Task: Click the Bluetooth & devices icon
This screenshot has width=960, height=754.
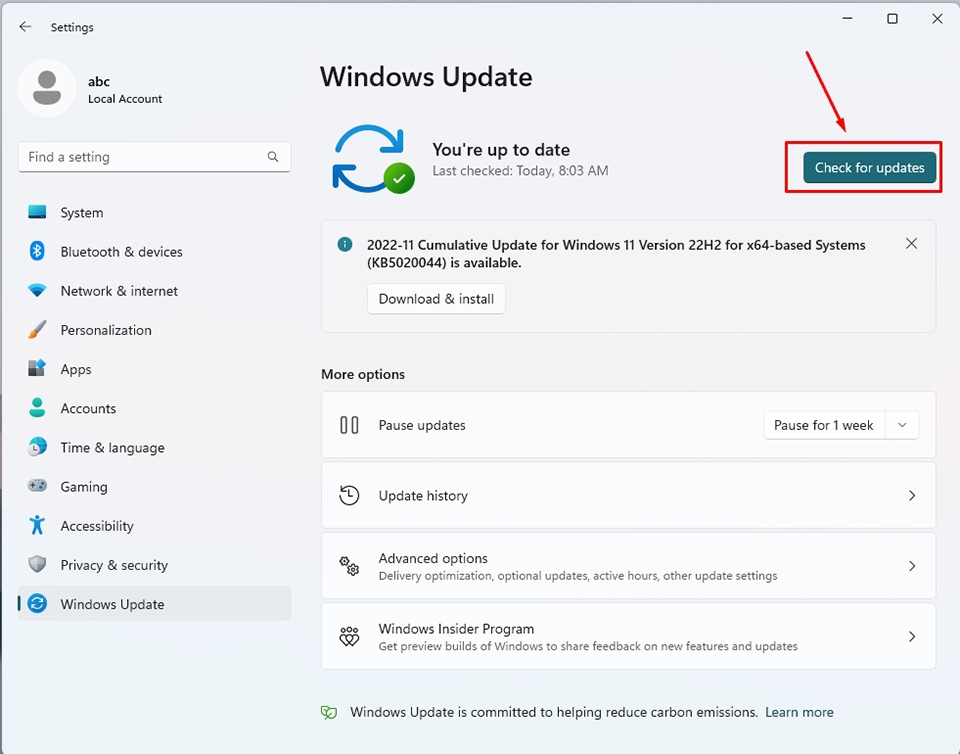Action: 38,252
